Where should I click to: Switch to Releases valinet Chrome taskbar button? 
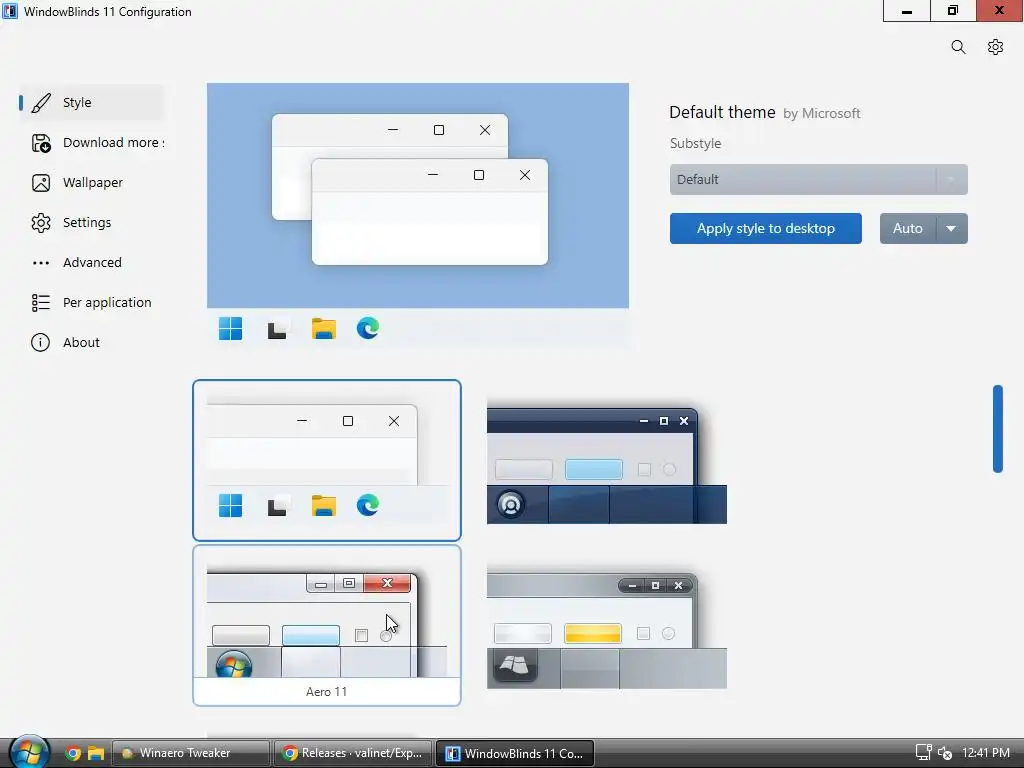[353, 753]
